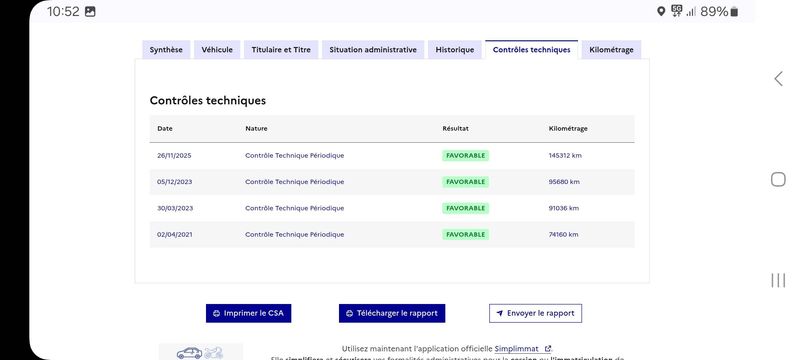
Task: Tap the Android home square icon
Action: click(x=778, y=179)
